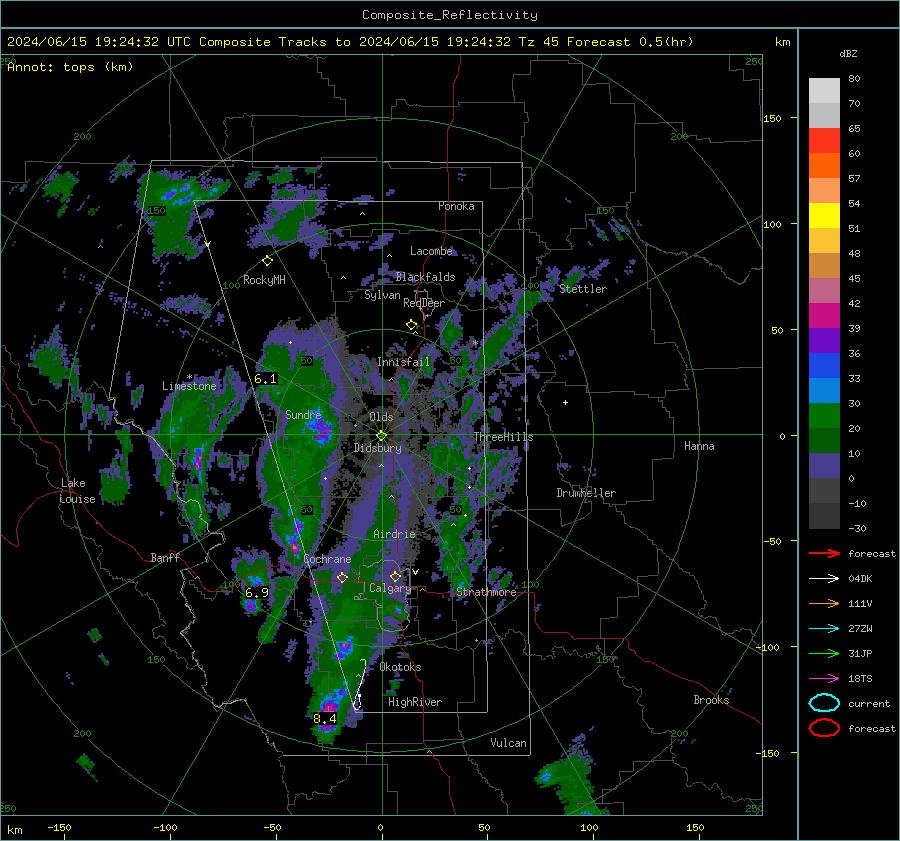Image resolution: width=900 pixels, height=841 pixels.
Task: Click the UTC Composite Tracks timestamp header
Action: (350, 42)
